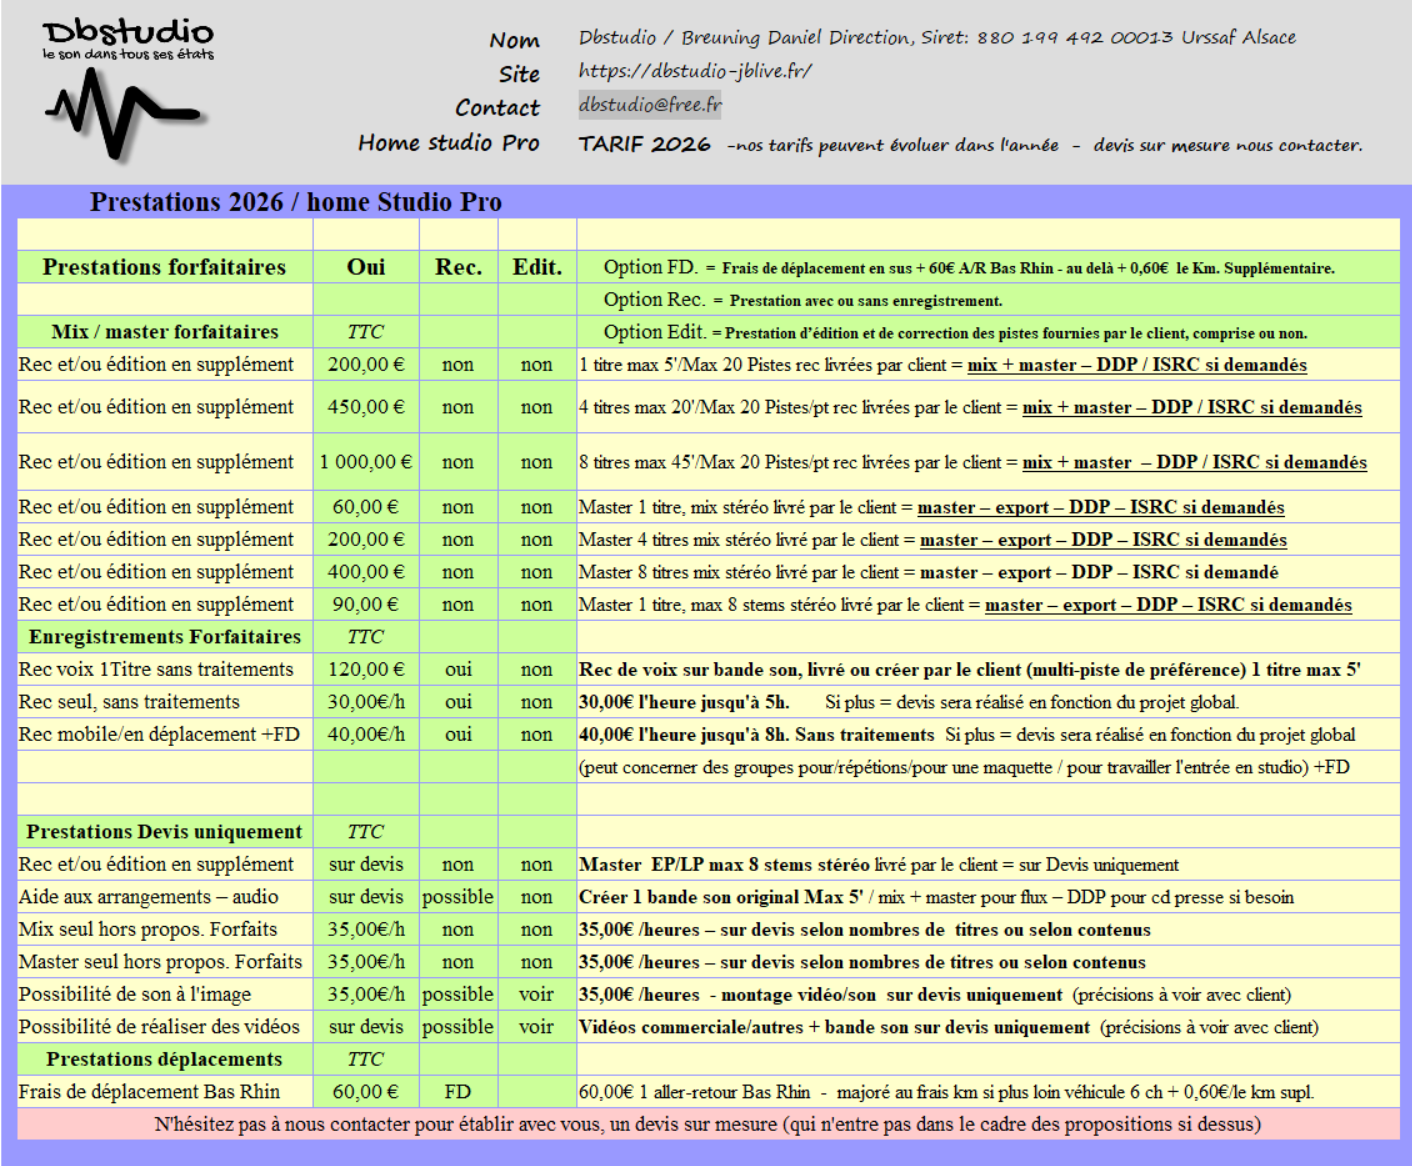Click the pink "N'hésitez pas à nous contacter" footer
Image resolution: width=1412 pixels, height=1166 pixels.
(x=707, y=1124)
